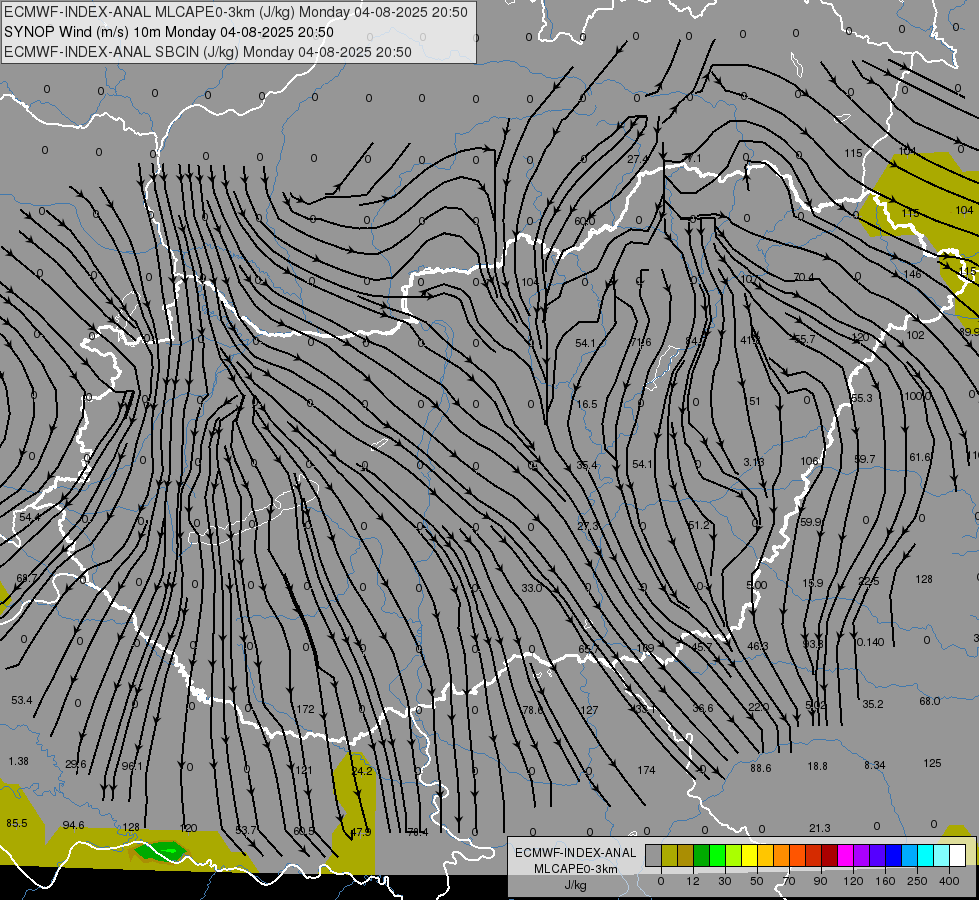Click the 96.1 value on the map
Viewport: 979px width, 900px height.
click(x=132, y=766)
